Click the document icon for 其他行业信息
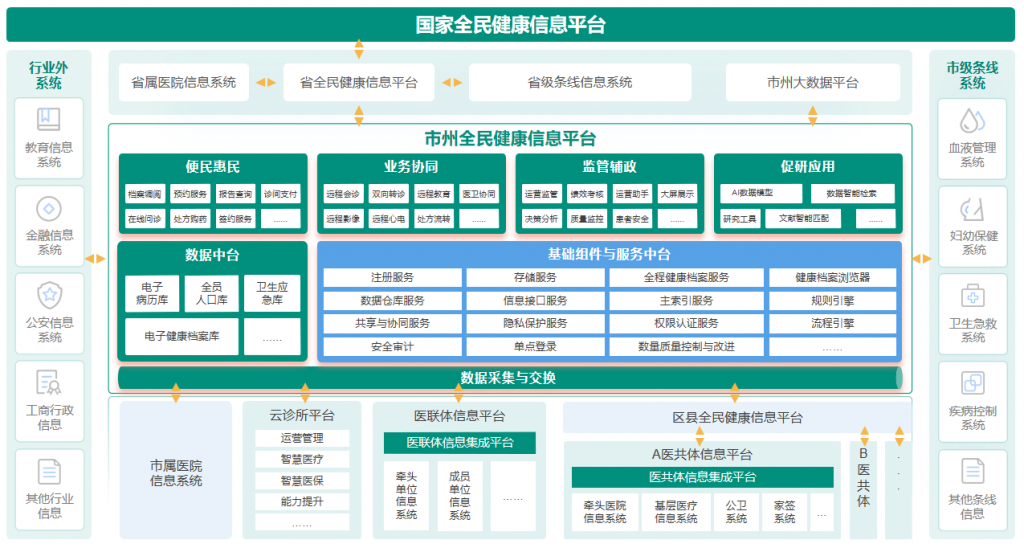 (49, 471)
